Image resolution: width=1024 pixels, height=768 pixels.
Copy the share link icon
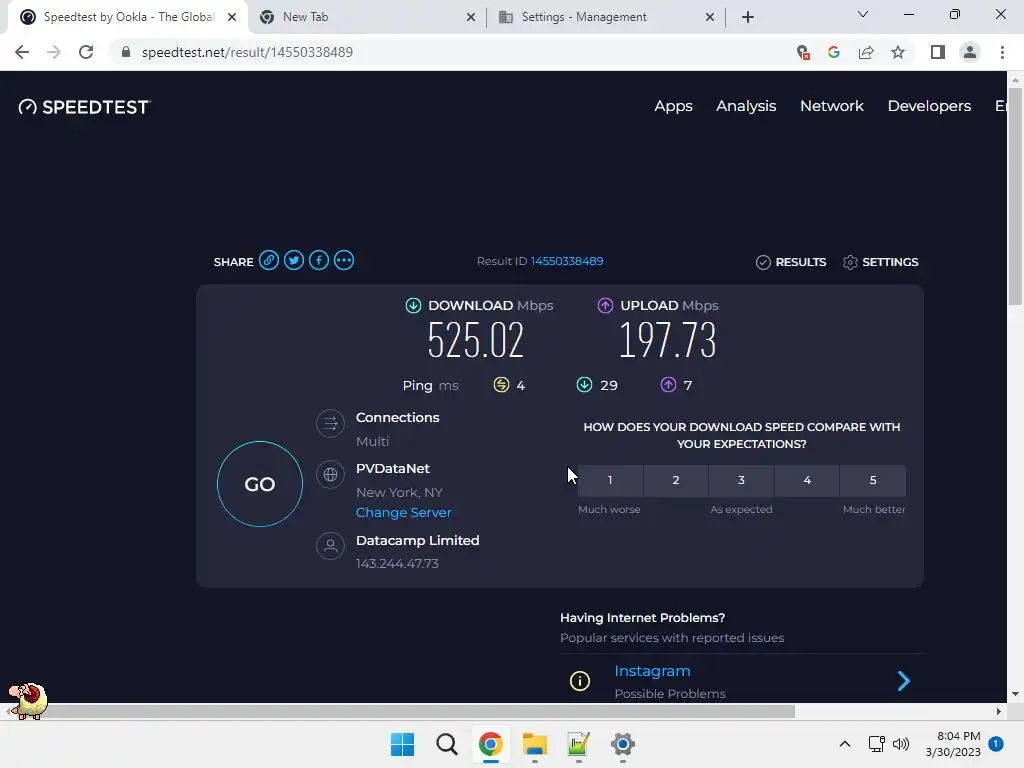pyautogui.click(x=268, y=261)
